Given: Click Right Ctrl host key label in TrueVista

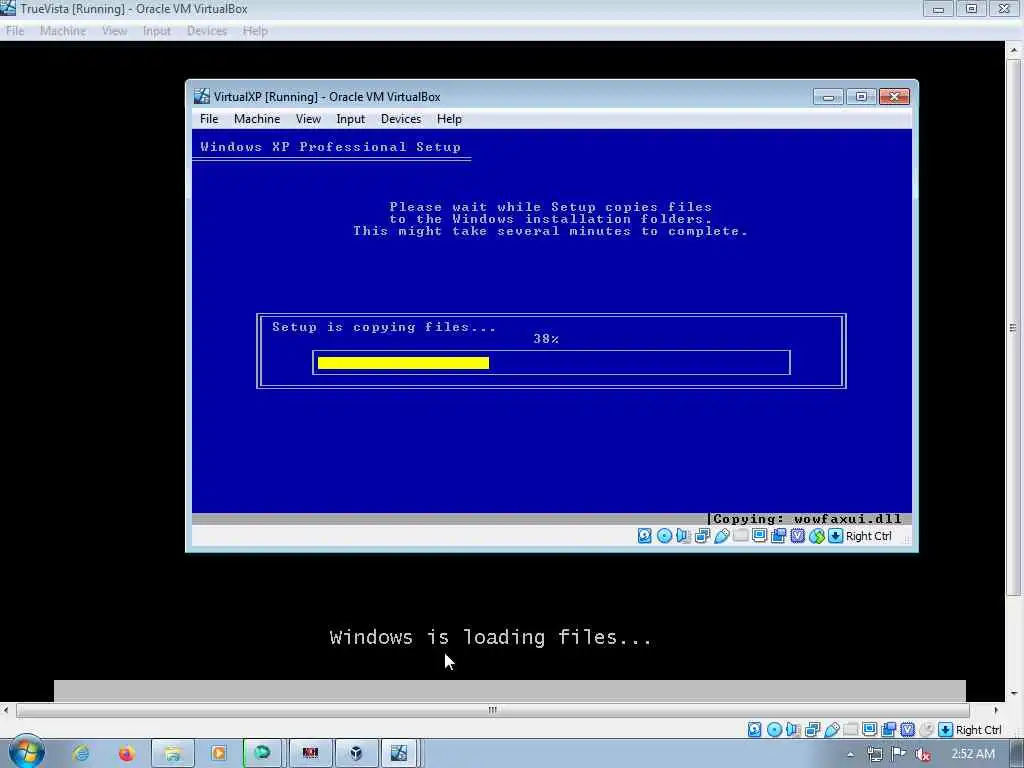Looking at the screenshot, I should click(978, 730).
